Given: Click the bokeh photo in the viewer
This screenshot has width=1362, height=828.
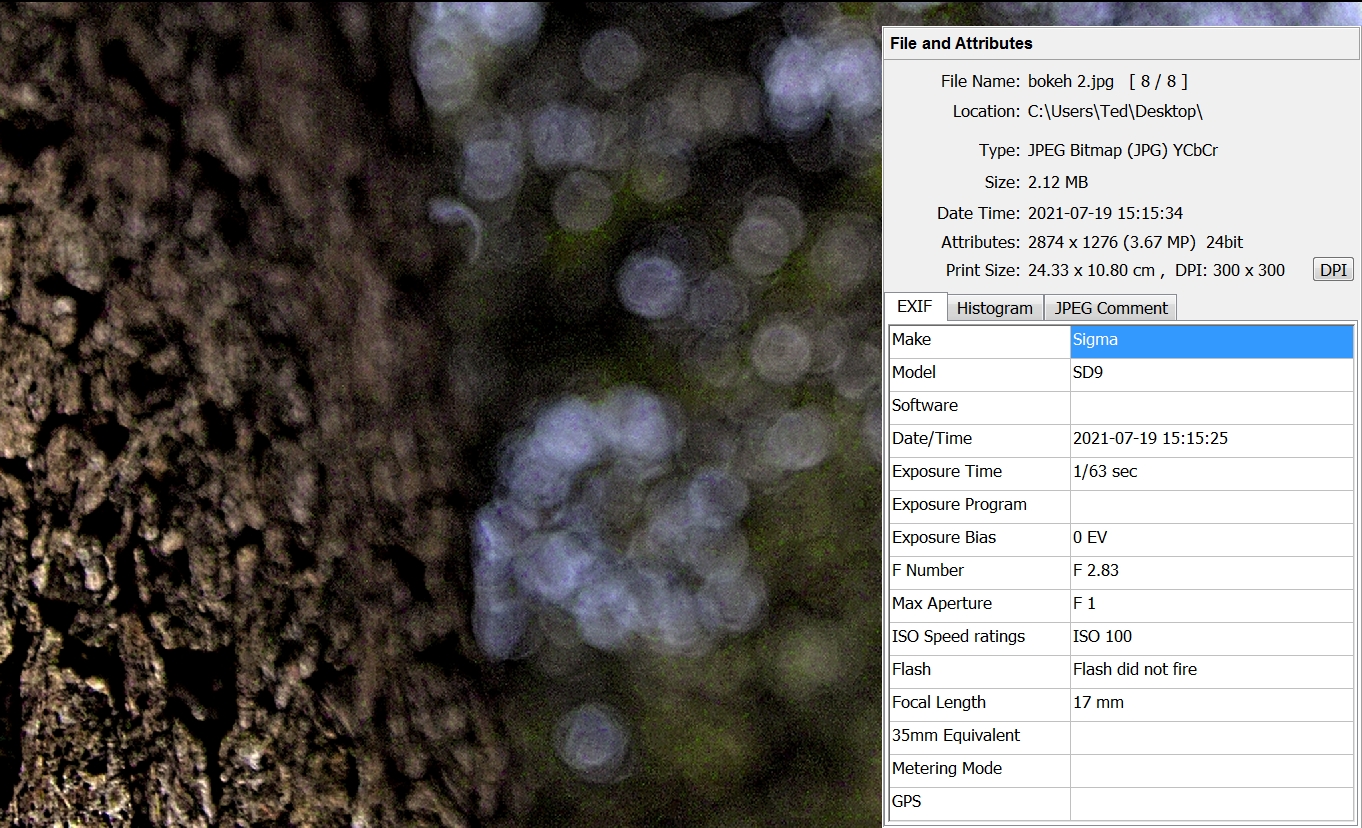Looking at the screenshot, I should point(440,414).
